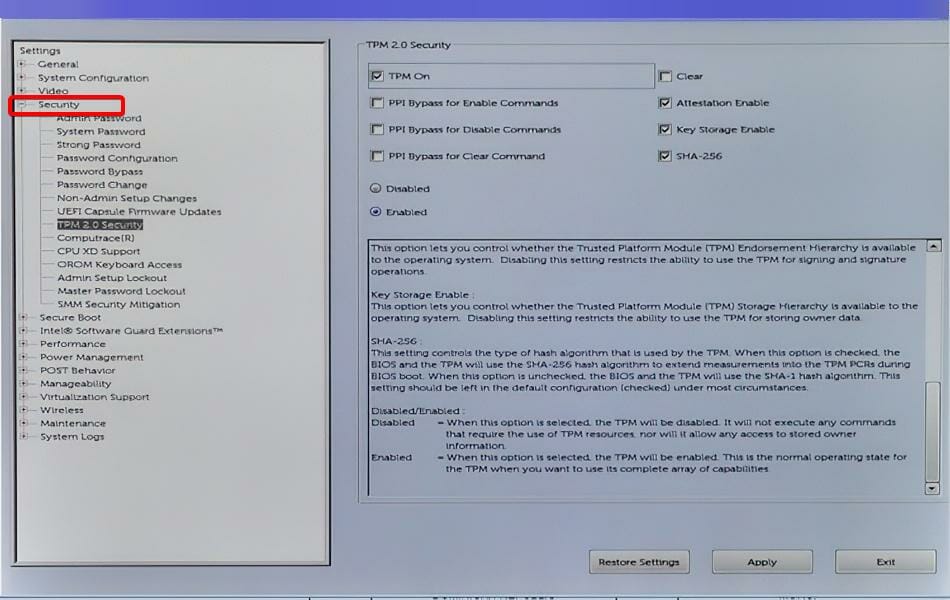Uncheck Attestation Enable
The height and width of the screenshot is (600, 950).
pos(665,102)
